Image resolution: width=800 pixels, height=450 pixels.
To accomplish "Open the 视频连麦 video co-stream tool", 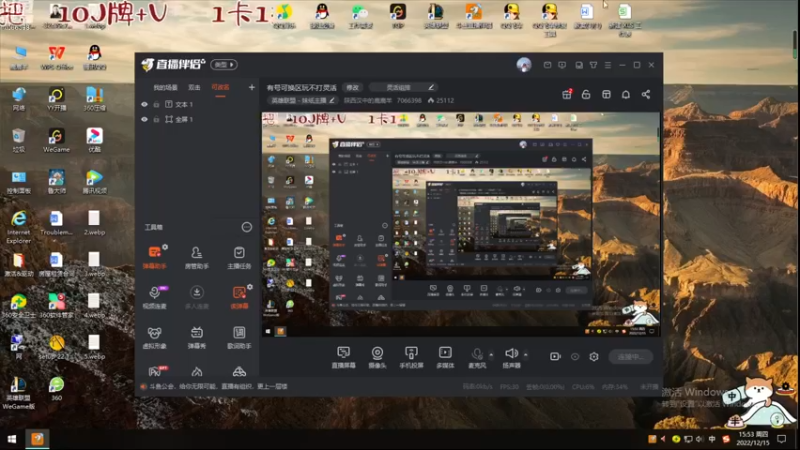I will tap(155, 297).
